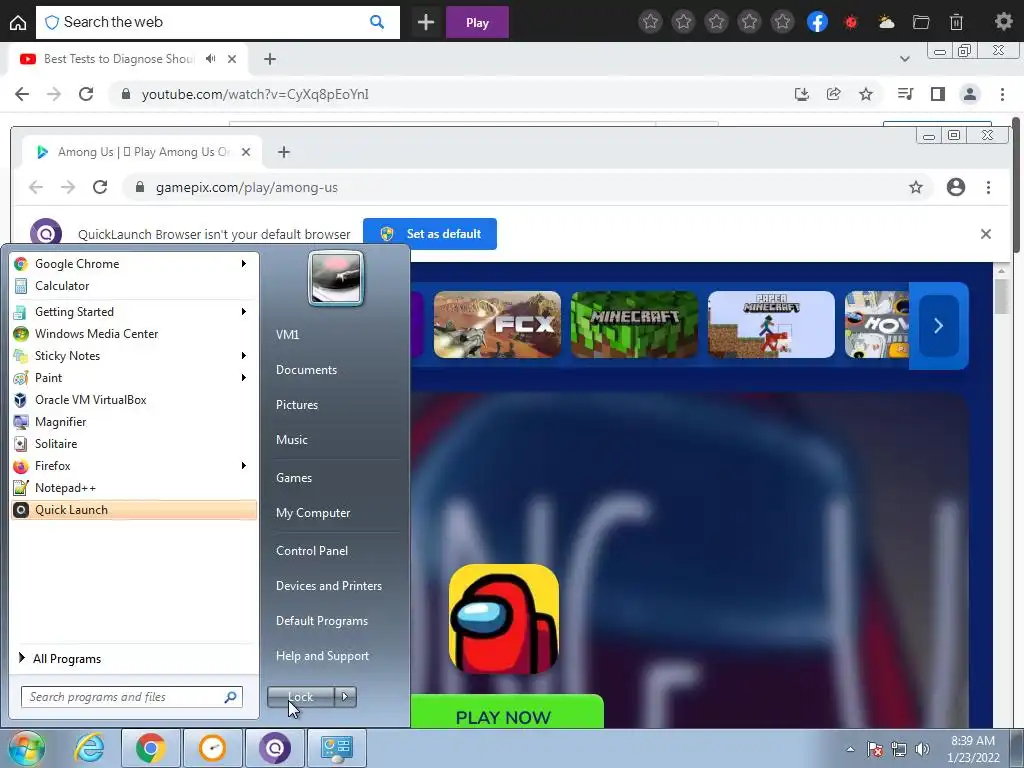This screenshot has height=768, width=1024.
Task: Click the next arrow of the games carousel
Action: [x=938, y=325]
